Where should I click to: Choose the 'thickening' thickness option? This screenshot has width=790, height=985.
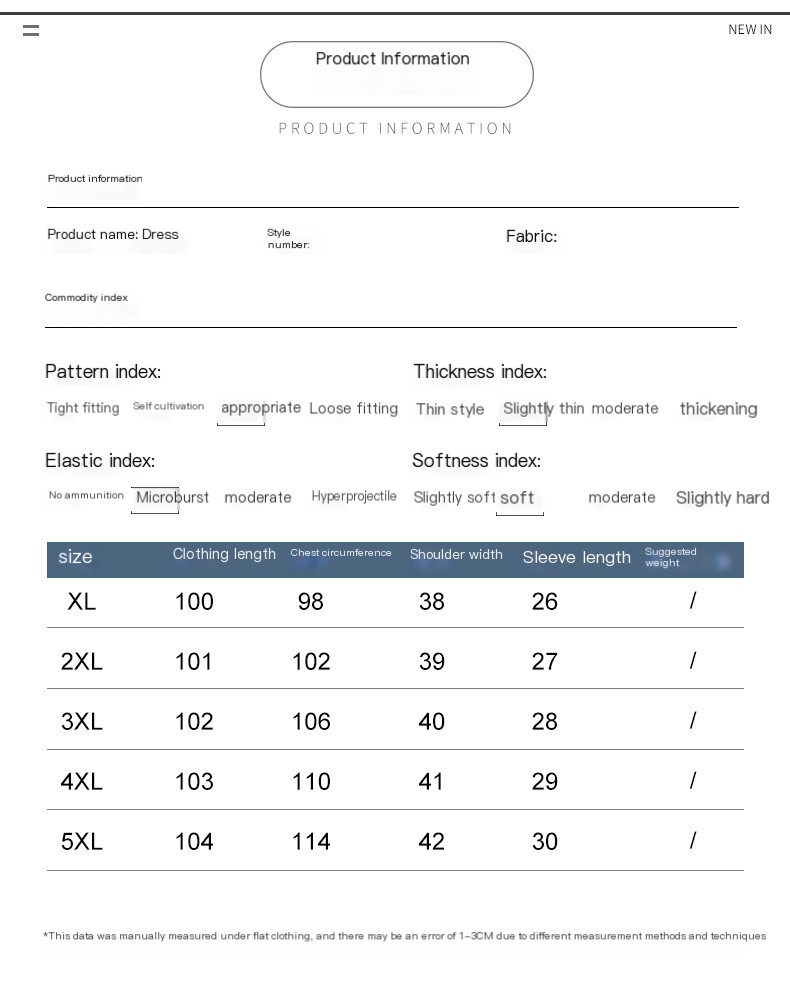pos(718,409)
